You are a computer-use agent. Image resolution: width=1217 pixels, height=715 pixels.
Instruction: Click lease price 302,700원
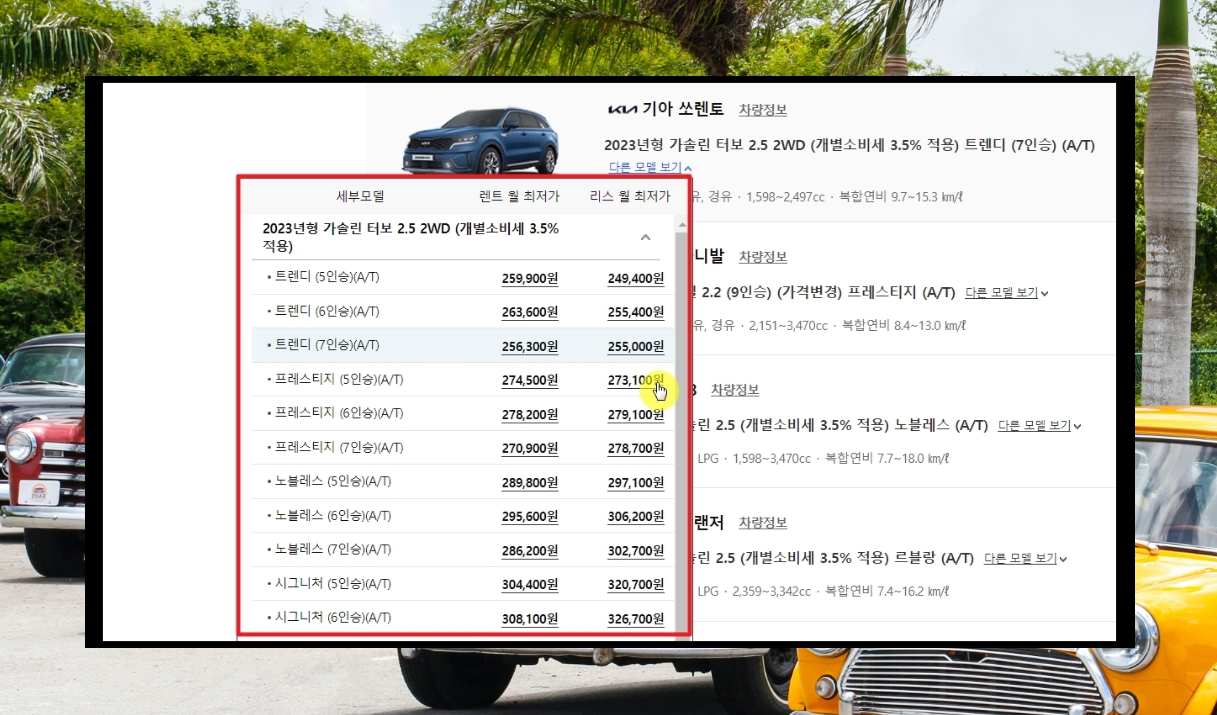[x=636, y=551]
